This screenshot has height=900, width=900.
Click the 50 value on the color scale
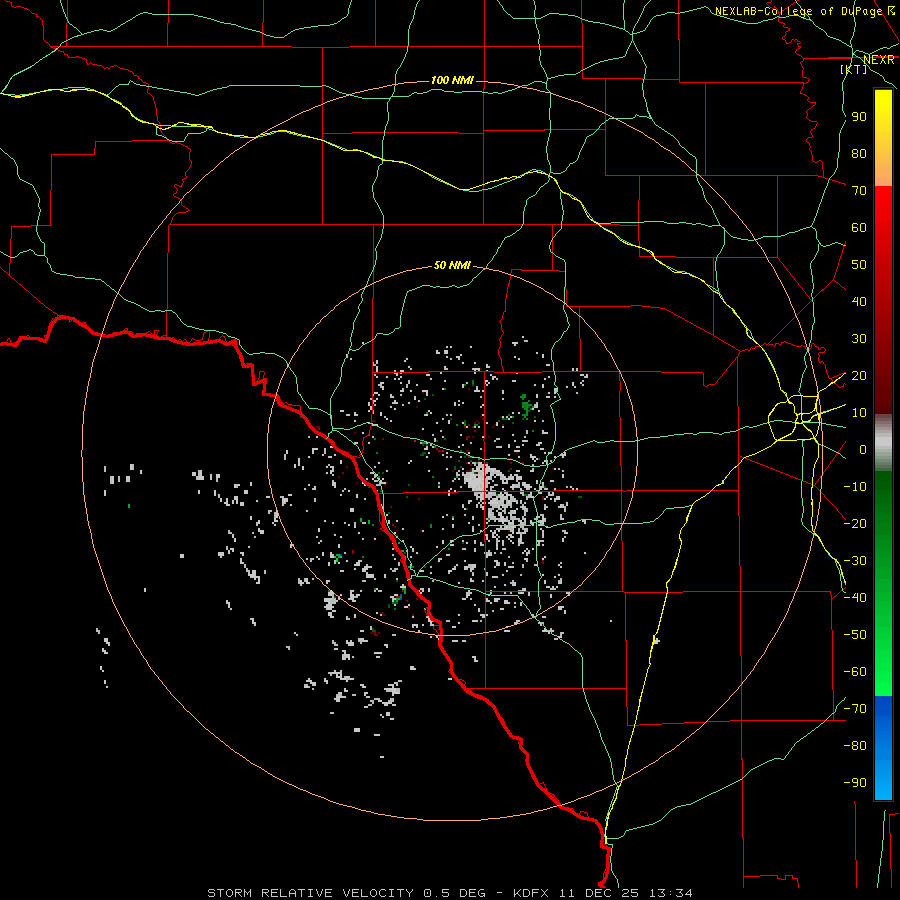859,265
